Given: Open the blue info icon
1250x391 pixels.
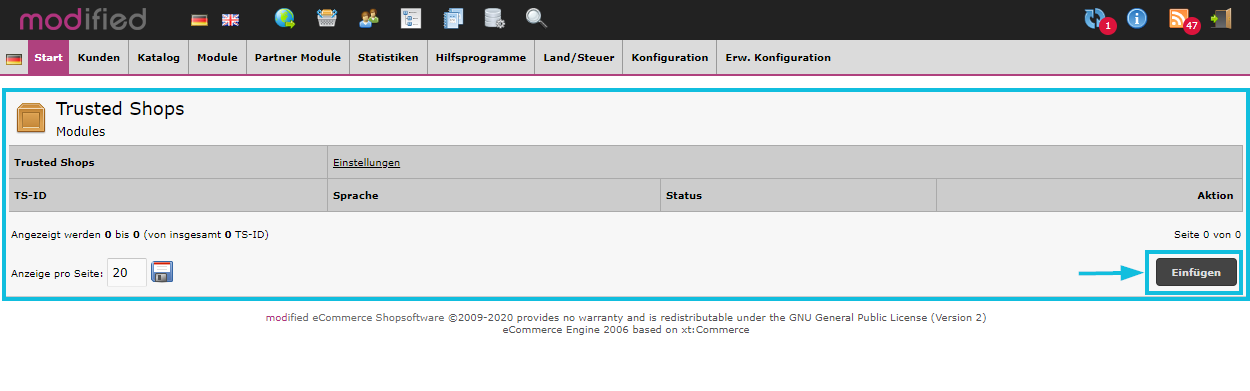Looking at the screenshot, I should (1137, 18).
